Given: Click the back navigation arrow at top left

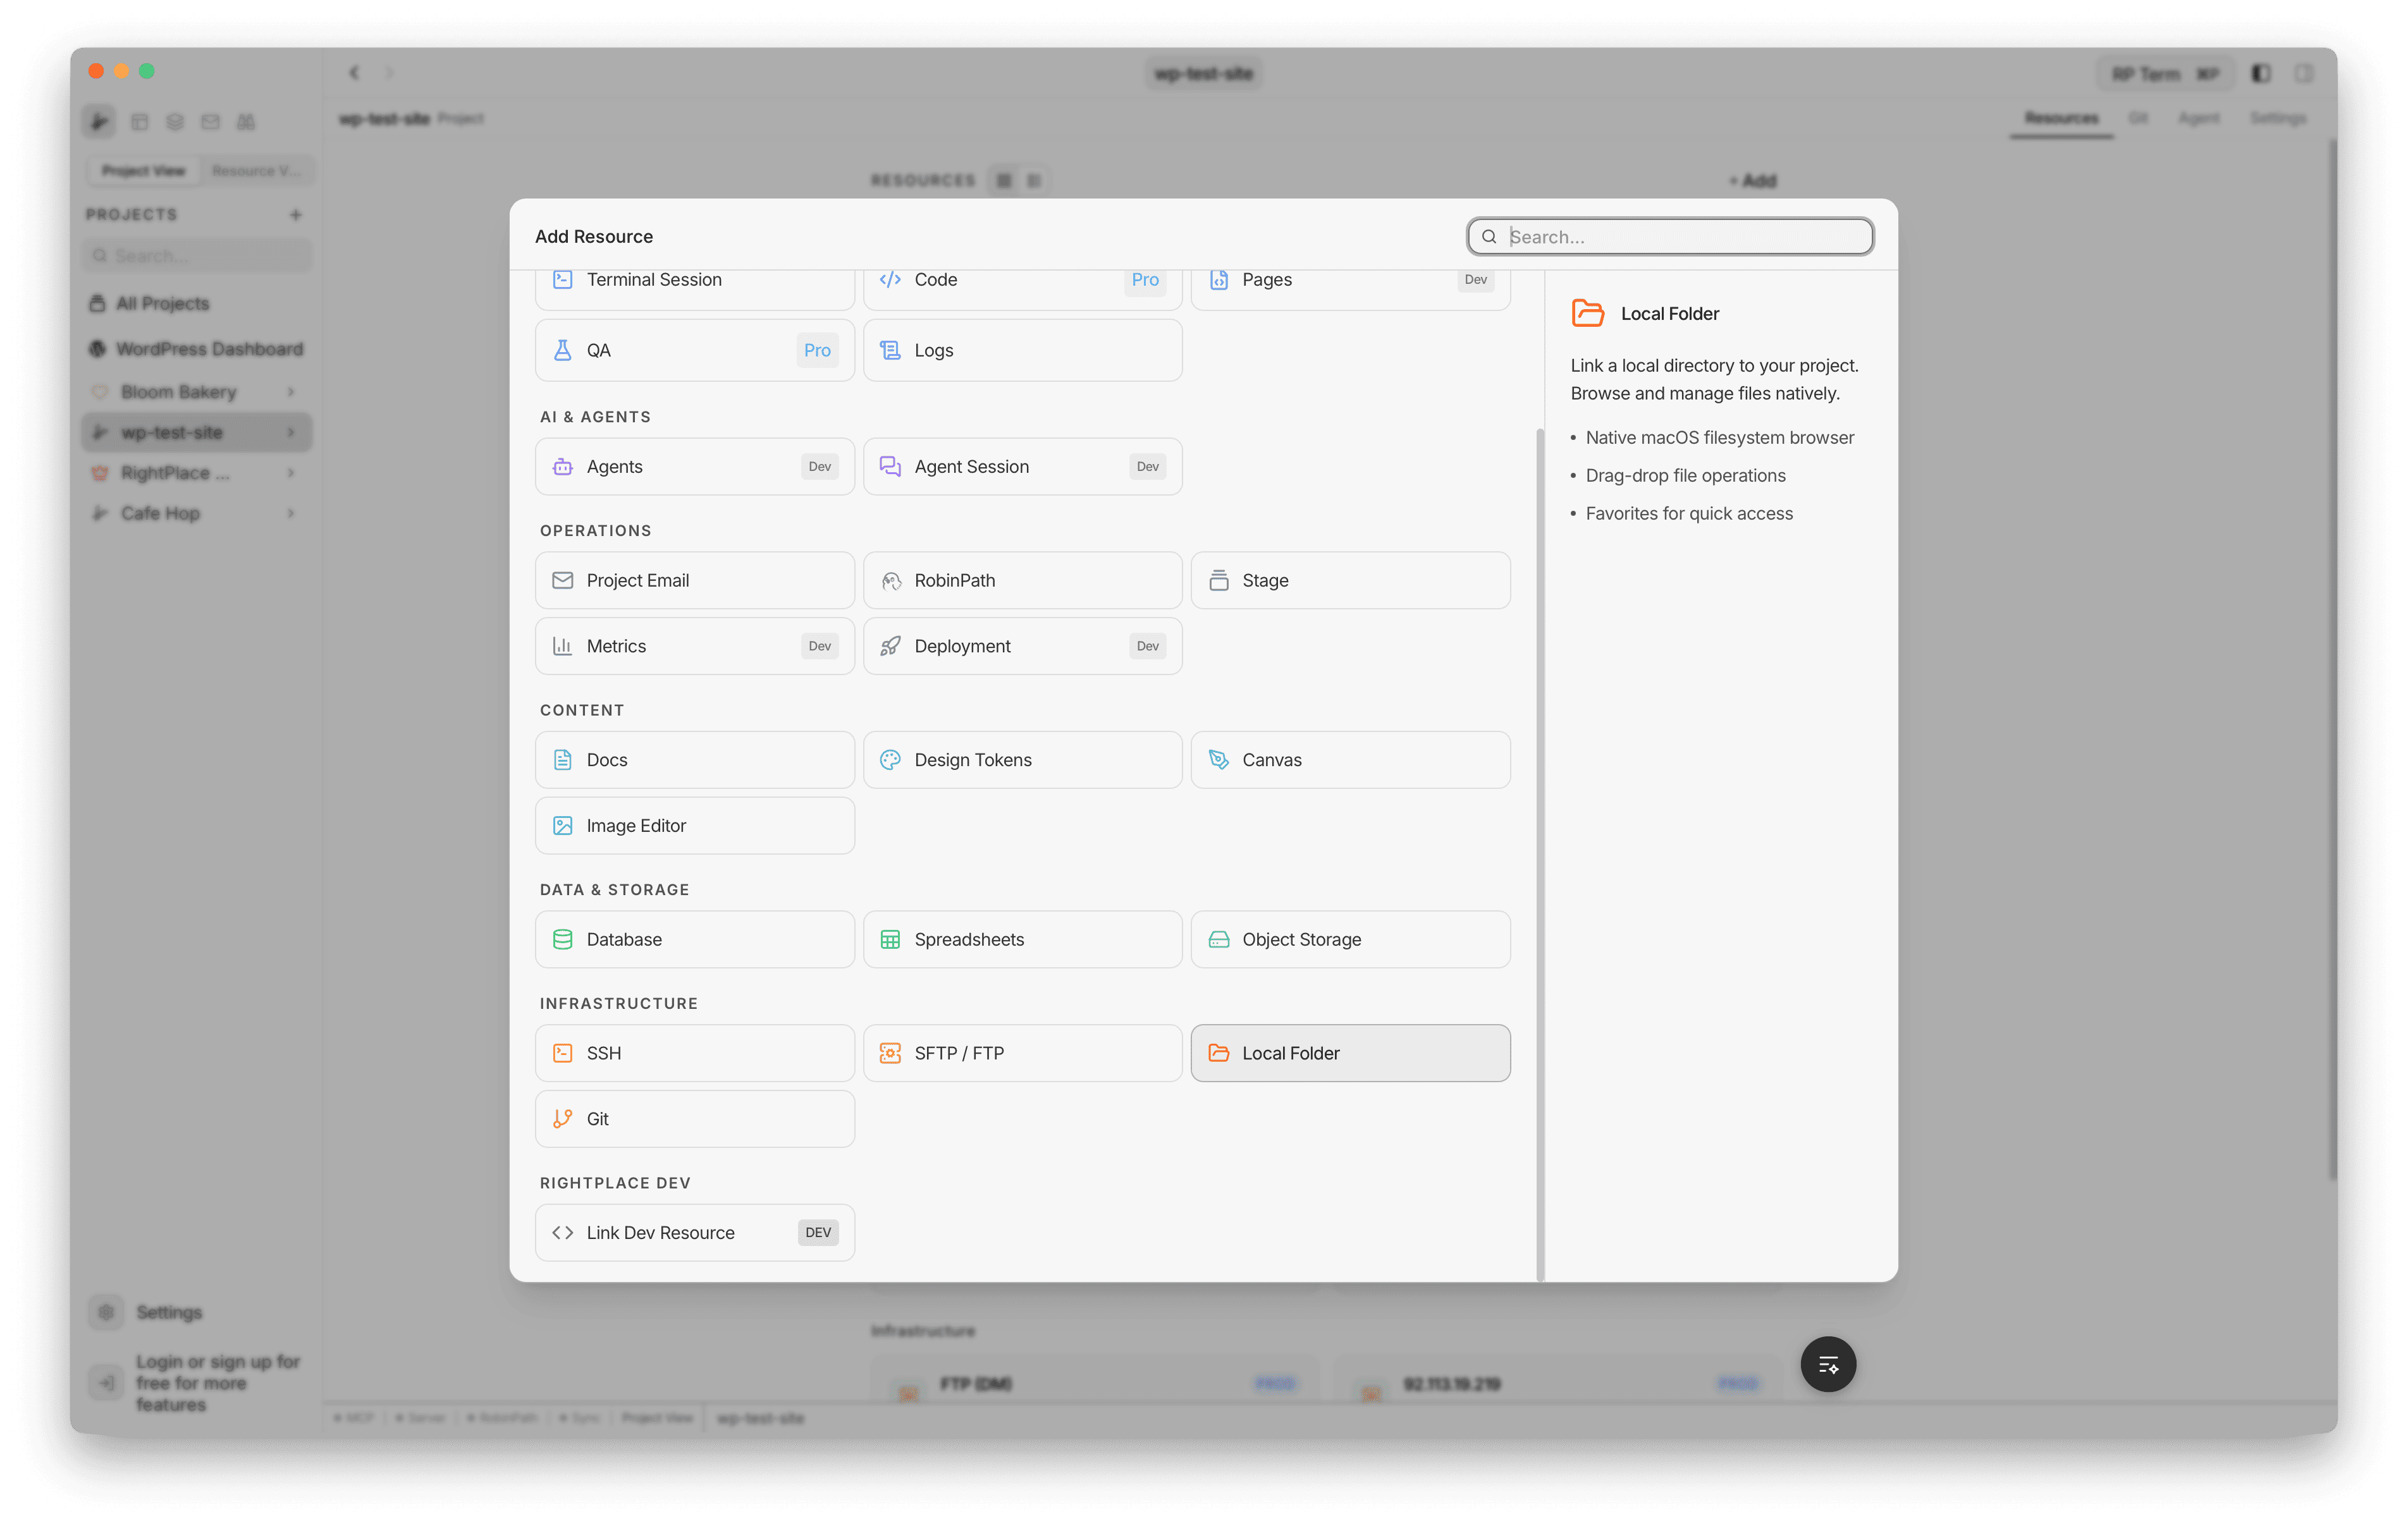Looking at the screenshot, I should [x=355, y=72].
